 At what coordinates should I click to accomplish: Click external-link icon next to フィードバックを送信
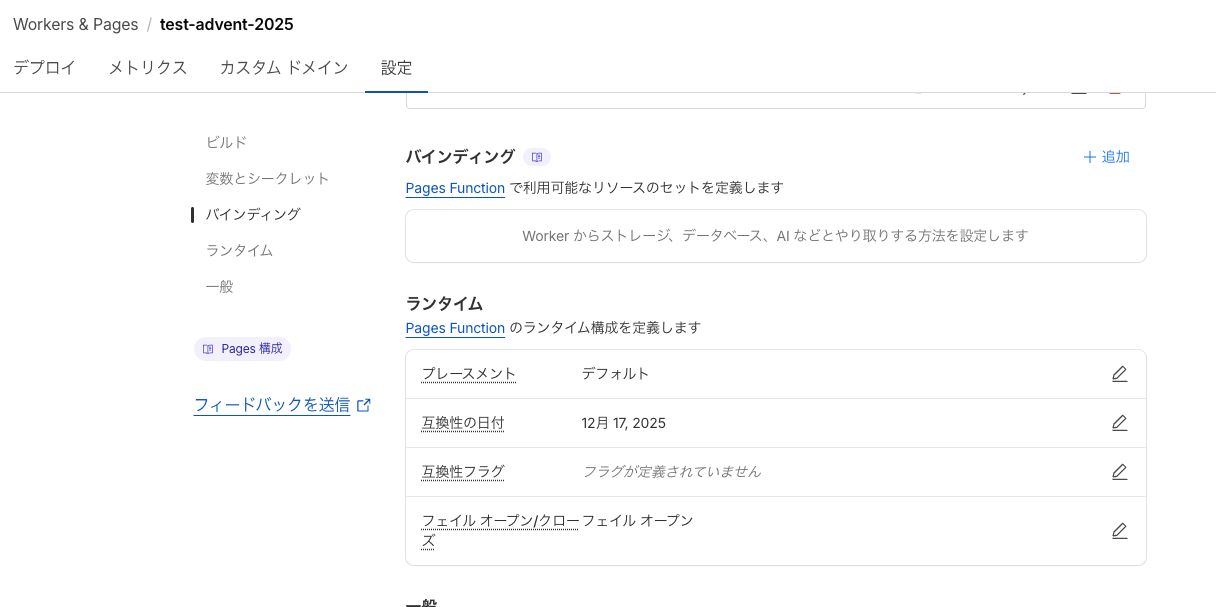pyautogui.click(x=363, y=404)
